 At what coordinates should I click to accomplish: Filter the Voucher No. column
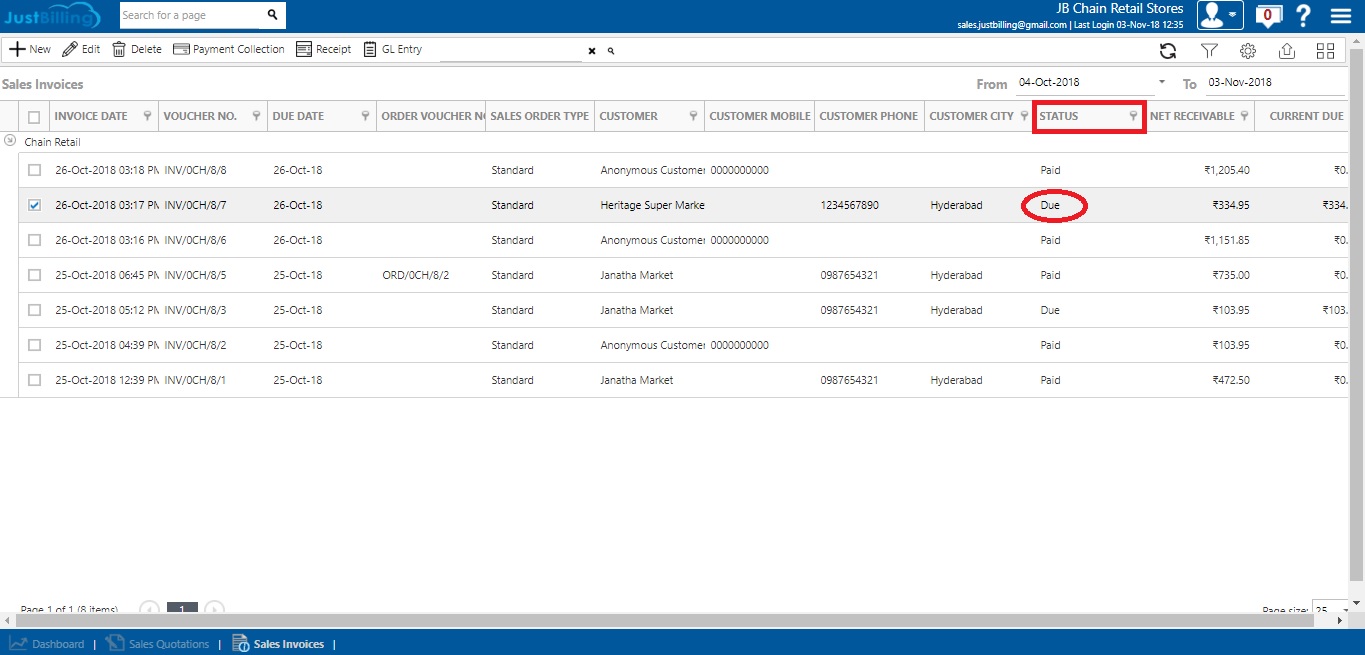point(256,116)
